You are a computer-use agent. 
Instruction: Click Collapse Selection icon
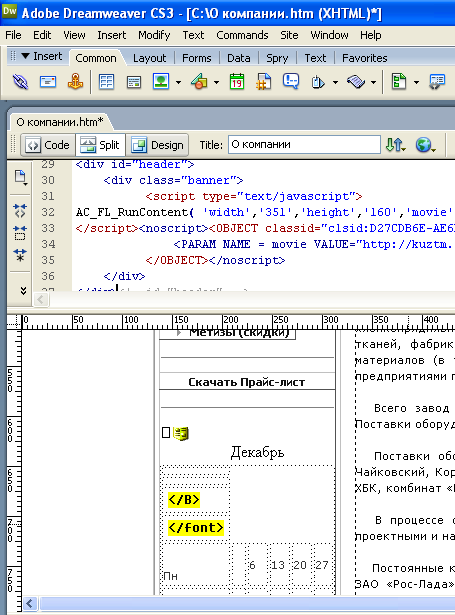coord(20,233)
